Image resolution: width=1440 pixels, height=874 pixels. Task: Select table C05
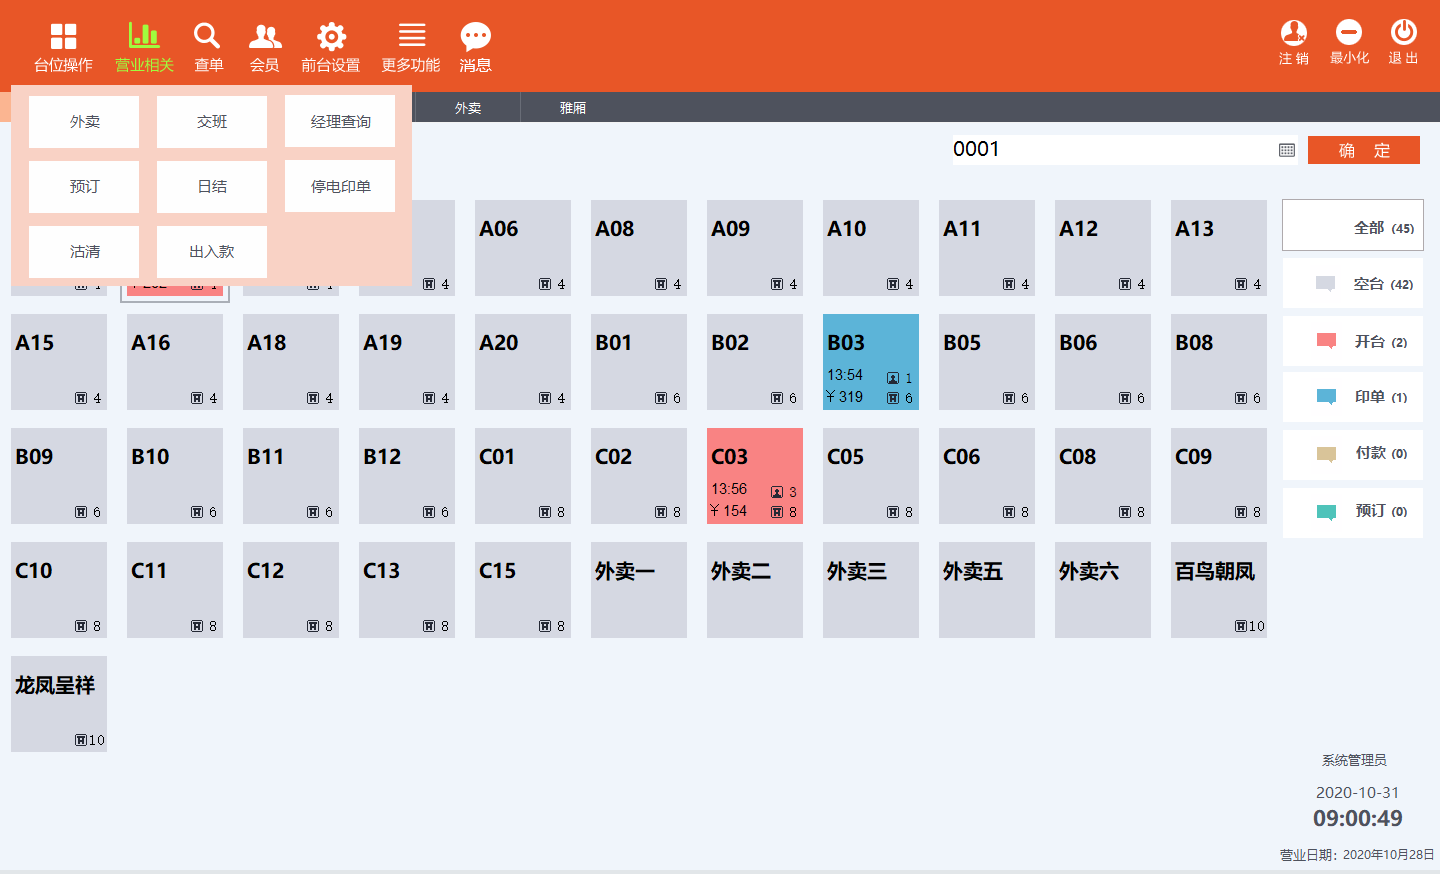pyautogui.click(x=871, y=476)
